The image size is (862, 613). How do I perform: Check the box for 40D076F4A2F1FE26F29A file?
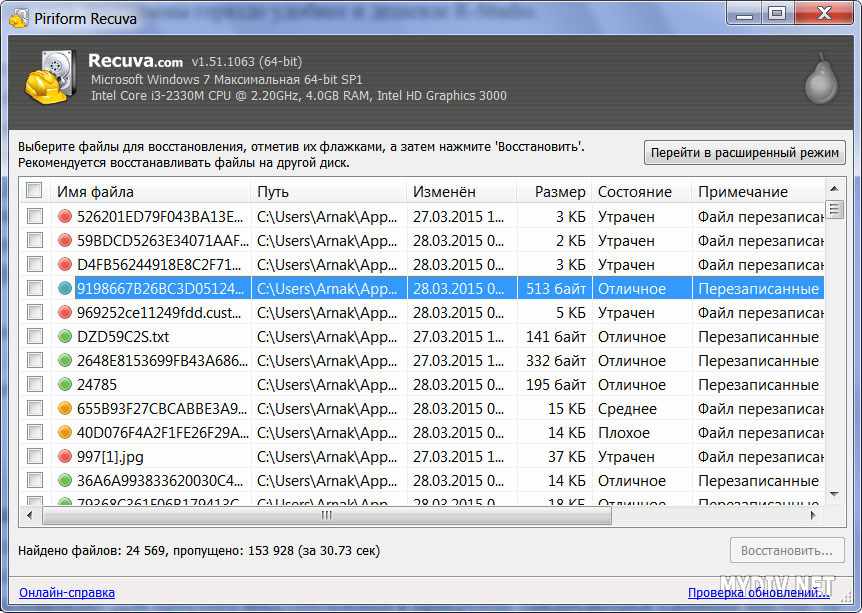(x=35, y=432)
